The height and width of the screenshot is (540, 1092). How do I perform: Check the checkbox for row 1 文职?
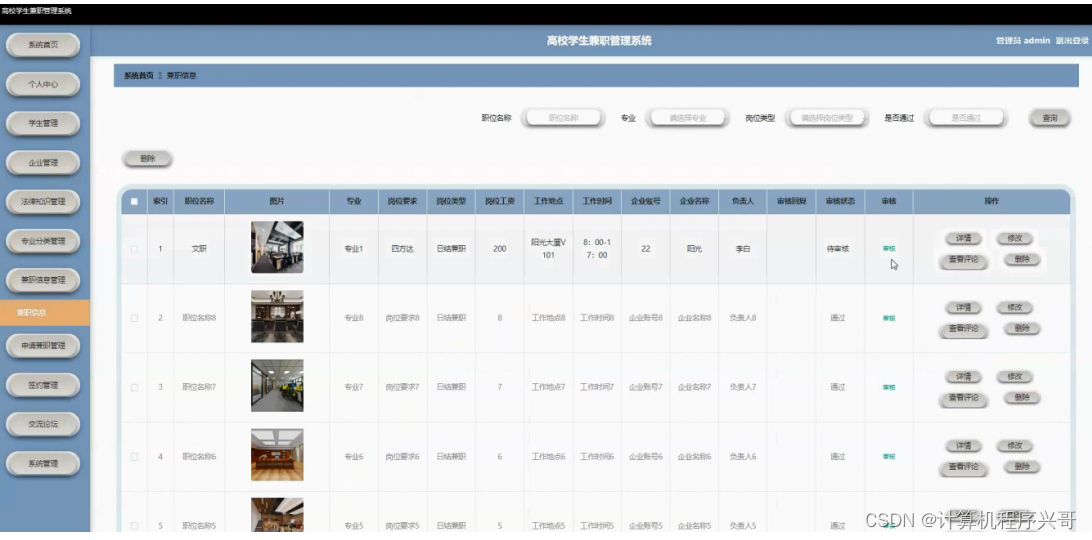(x=134, y=249)
